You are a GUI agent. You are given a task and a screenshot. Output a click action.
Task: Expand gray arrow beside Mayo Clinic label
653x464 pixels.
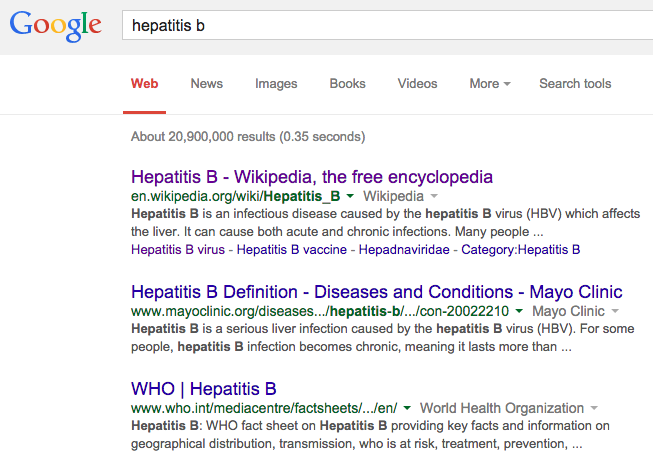click(615, 311)
